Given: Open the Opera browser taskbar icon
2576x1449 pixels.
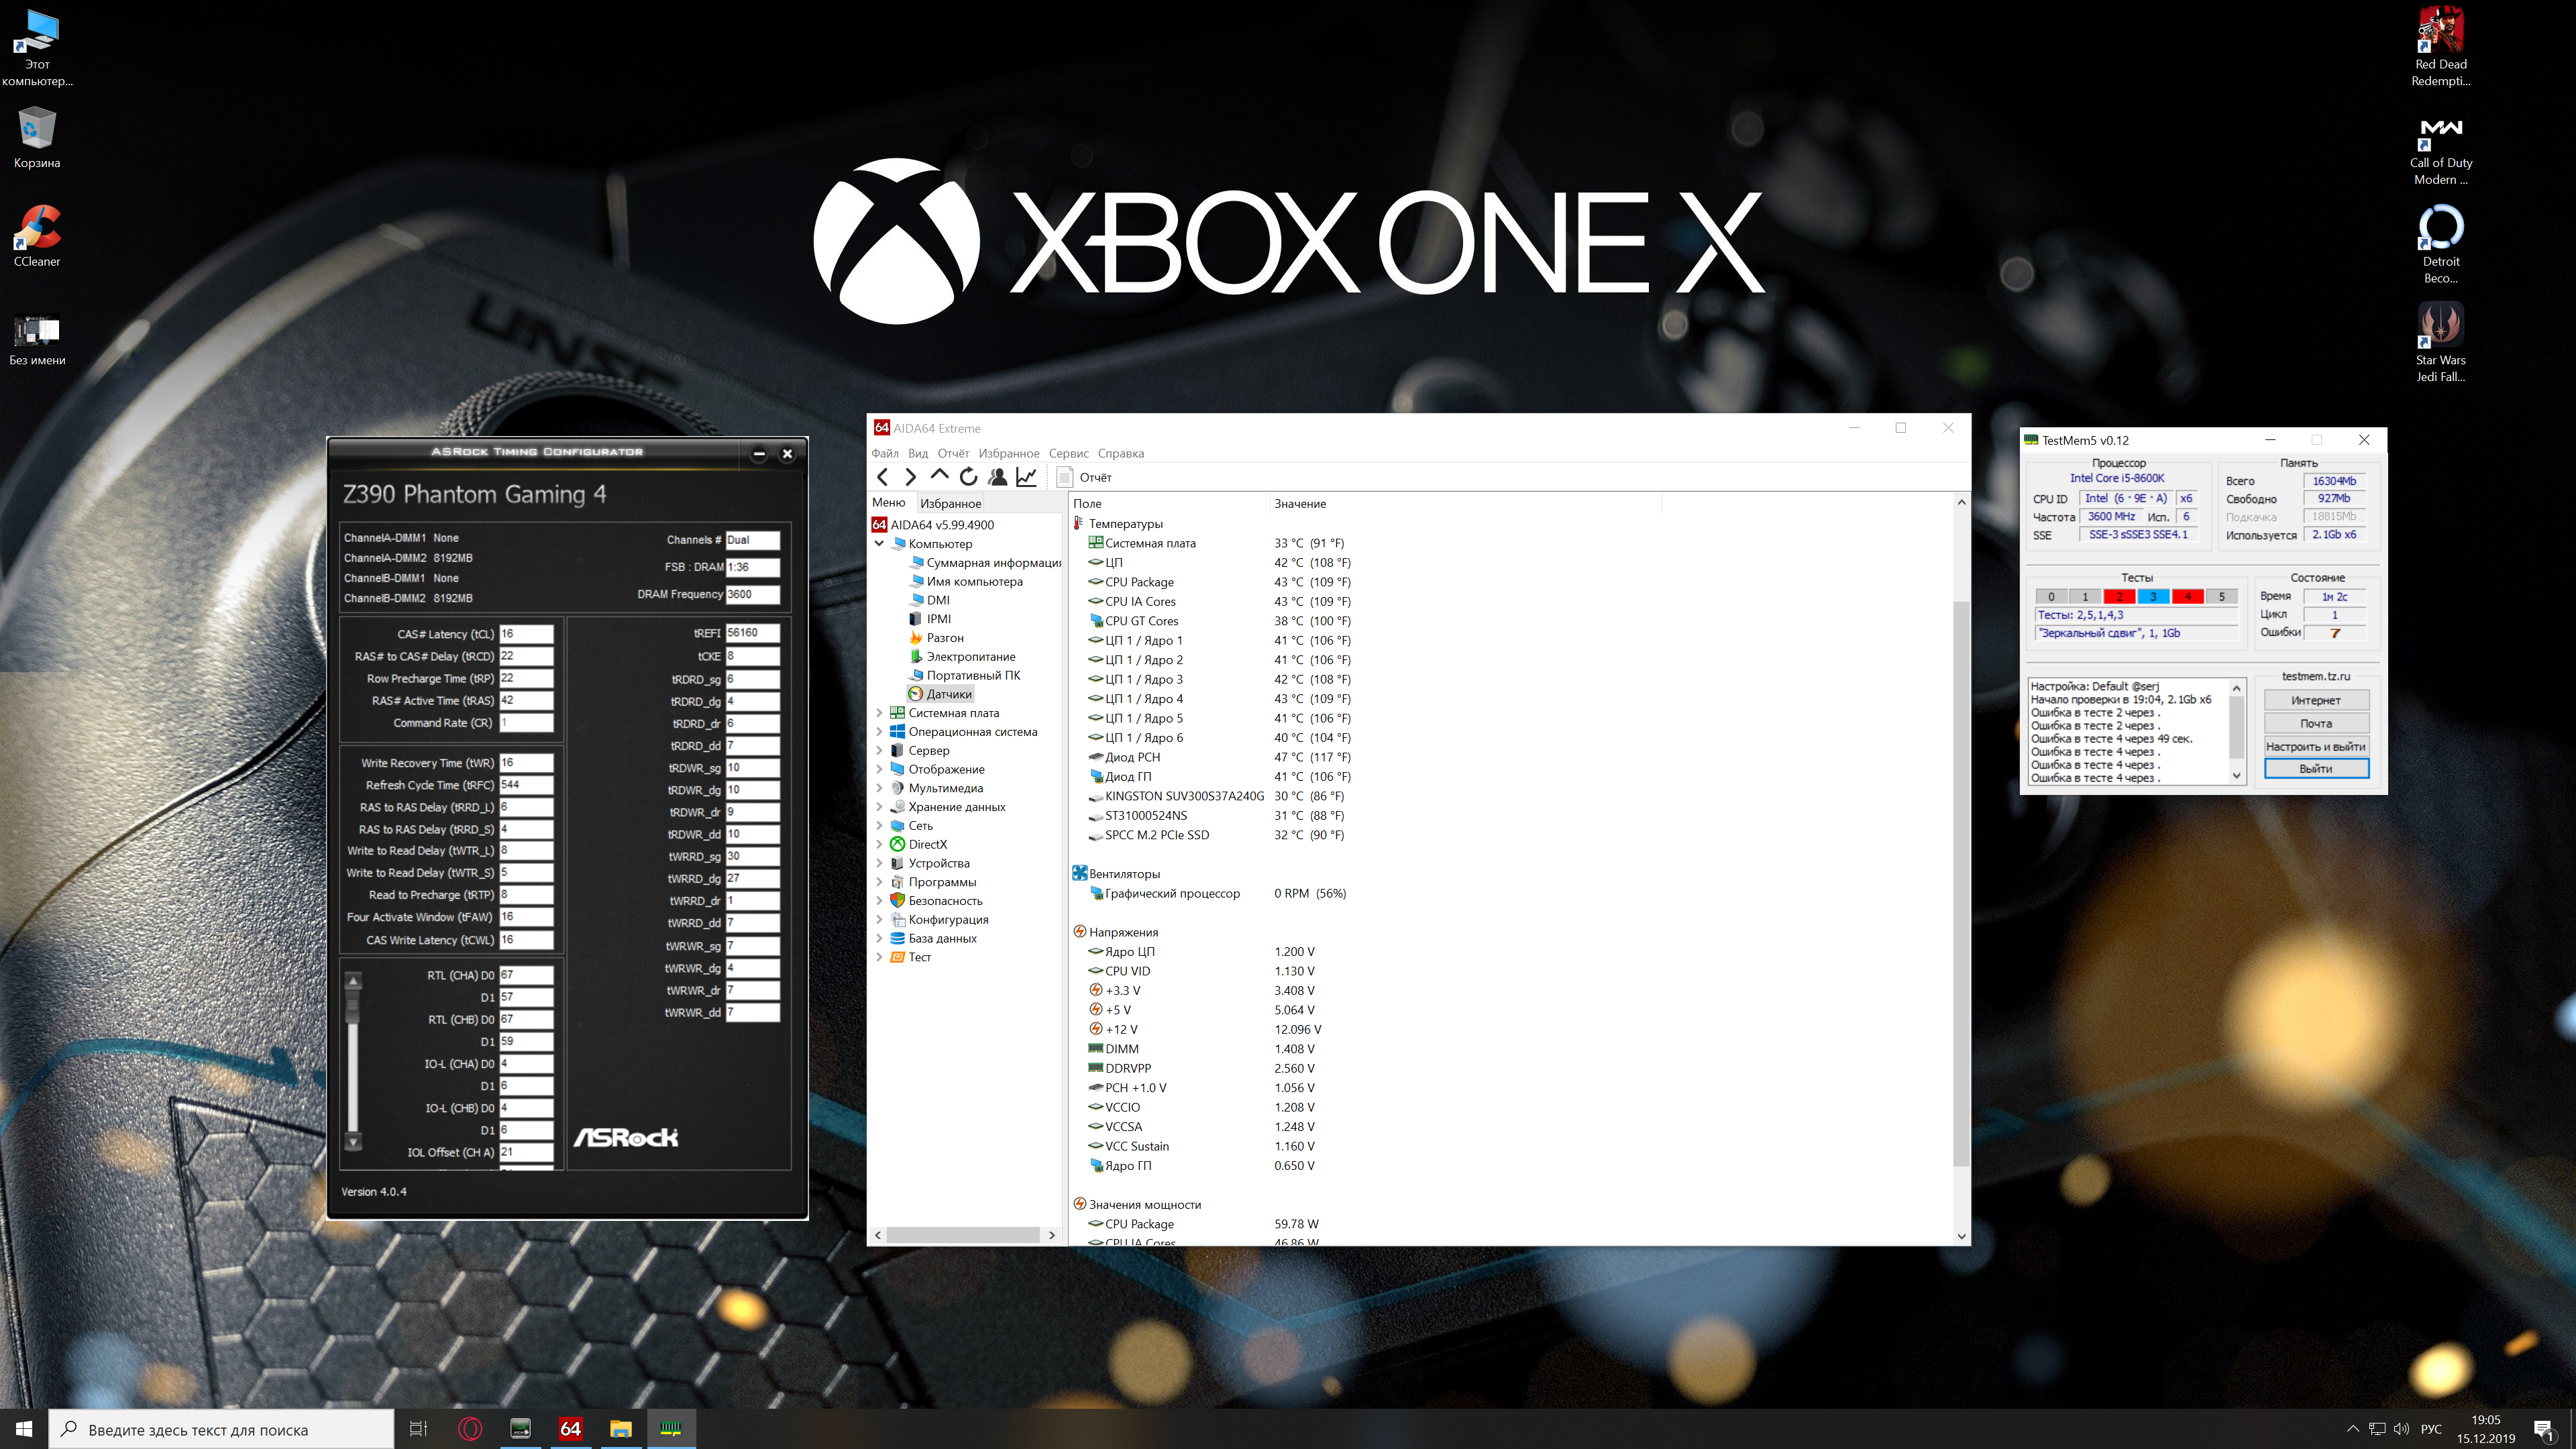Looking at the screenshot, I should click(x=470, y=1429).
